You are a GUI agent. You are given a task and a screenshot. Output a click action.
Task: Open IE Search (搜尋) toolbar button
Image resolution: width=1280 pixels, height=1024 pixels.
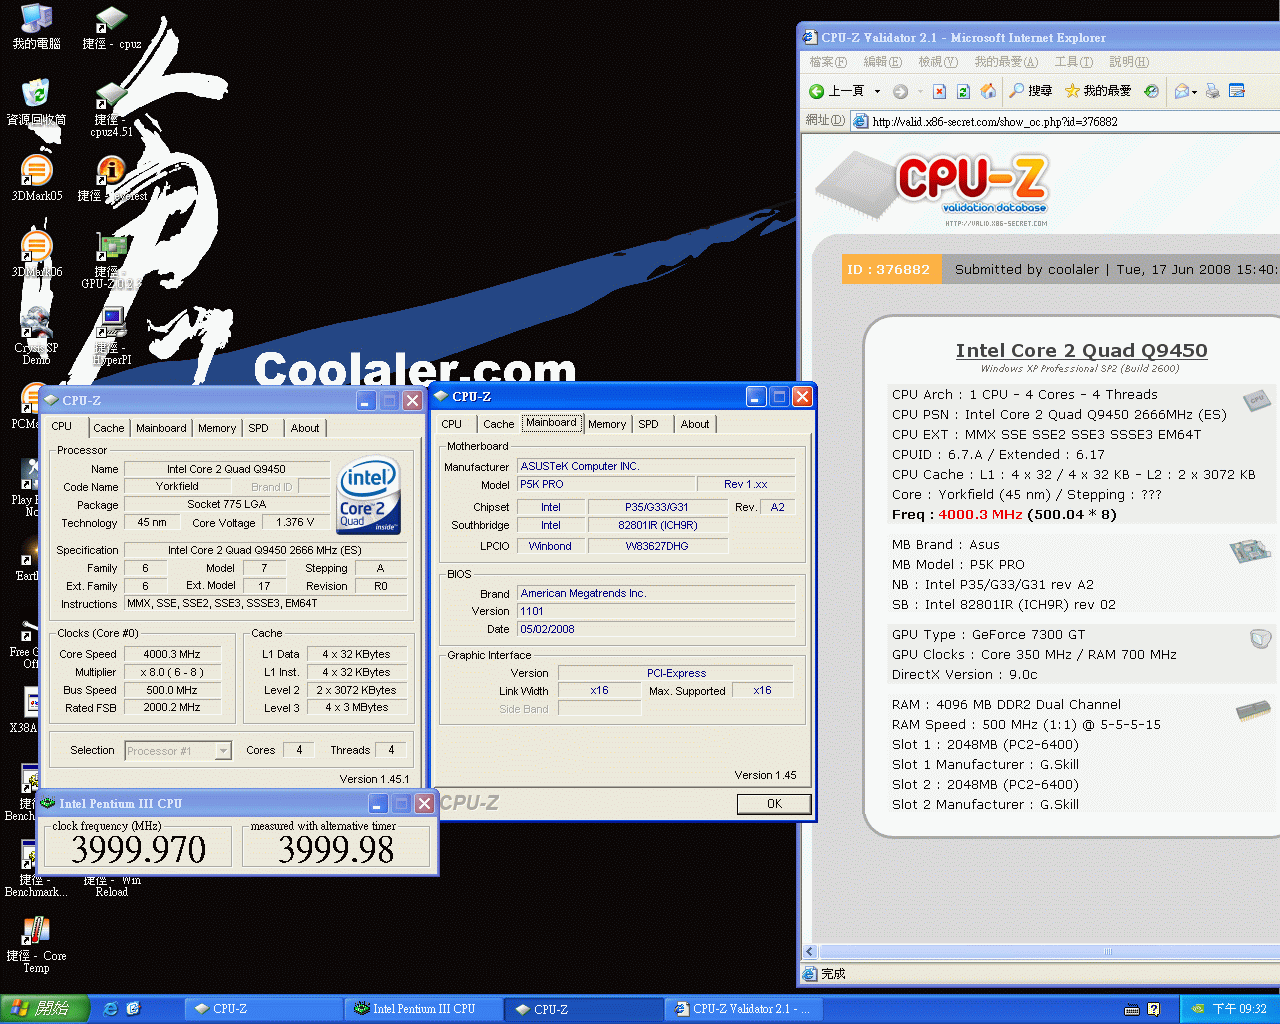pyautogui.click(x=1030, y=91)
